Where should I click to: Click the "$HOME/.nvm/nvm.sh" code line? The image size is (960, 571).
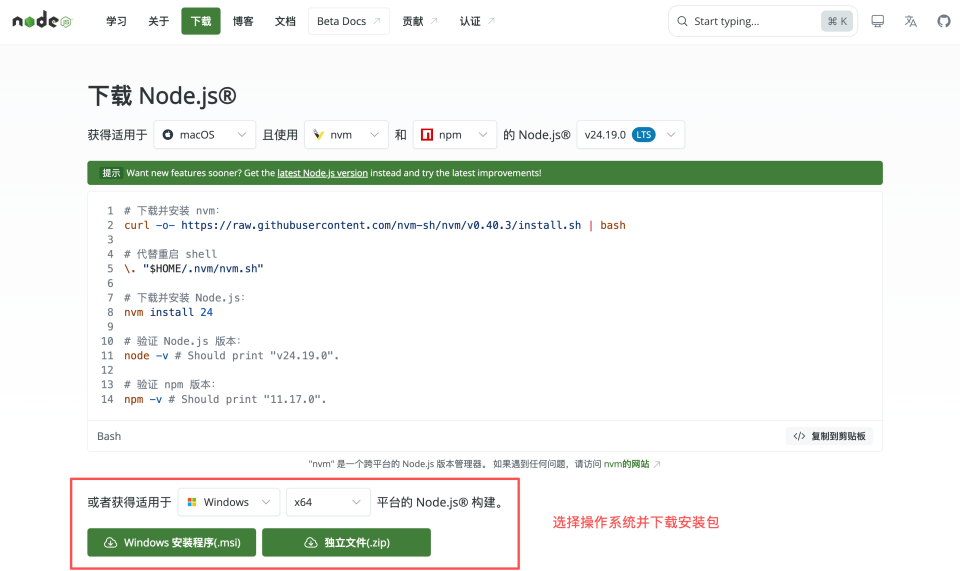[x=193, y=269]
